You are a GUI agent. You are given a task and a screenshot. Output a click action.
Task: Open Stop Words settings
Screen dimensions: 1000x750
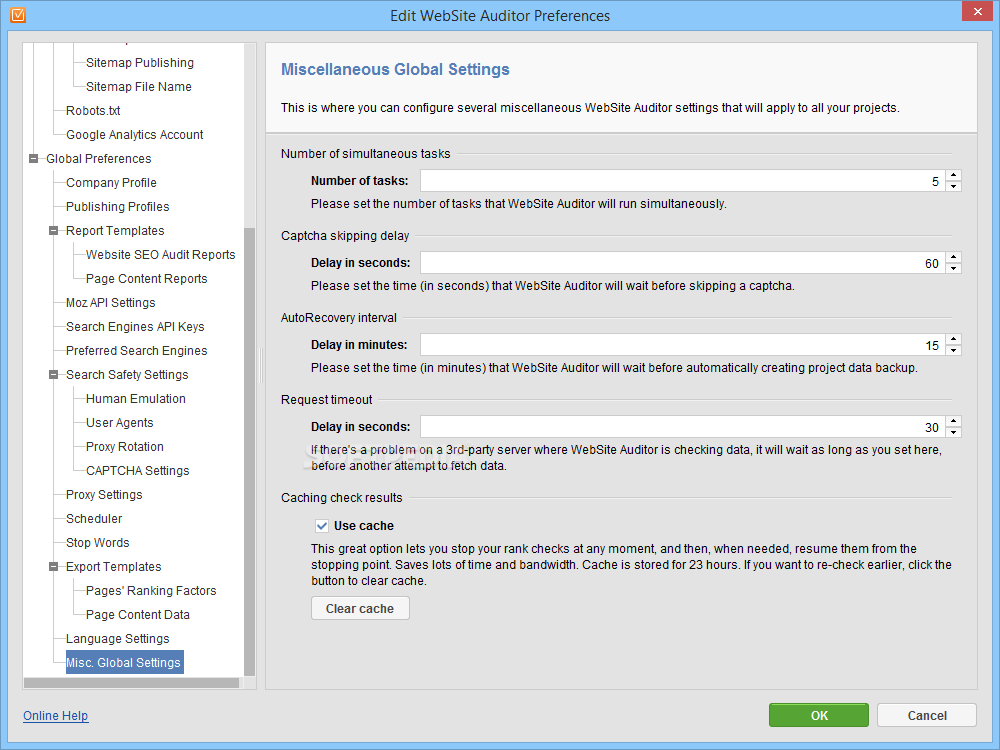98,543
